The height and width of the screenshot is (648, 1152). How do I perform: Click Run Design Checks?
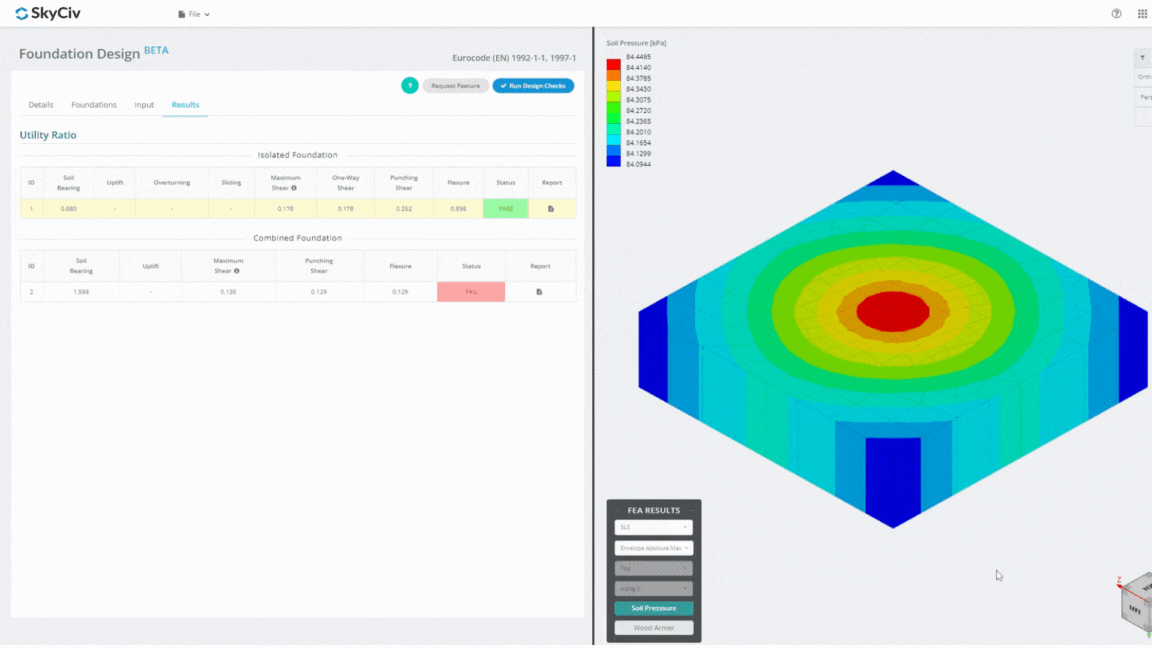point(533,86)
